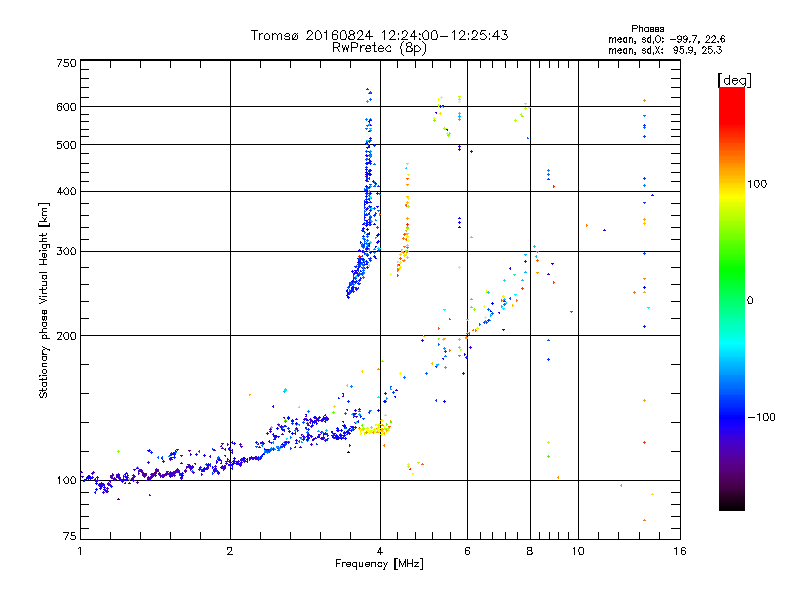Click the 'RwPretec (8p)' subtitle

tap(379, 48)
